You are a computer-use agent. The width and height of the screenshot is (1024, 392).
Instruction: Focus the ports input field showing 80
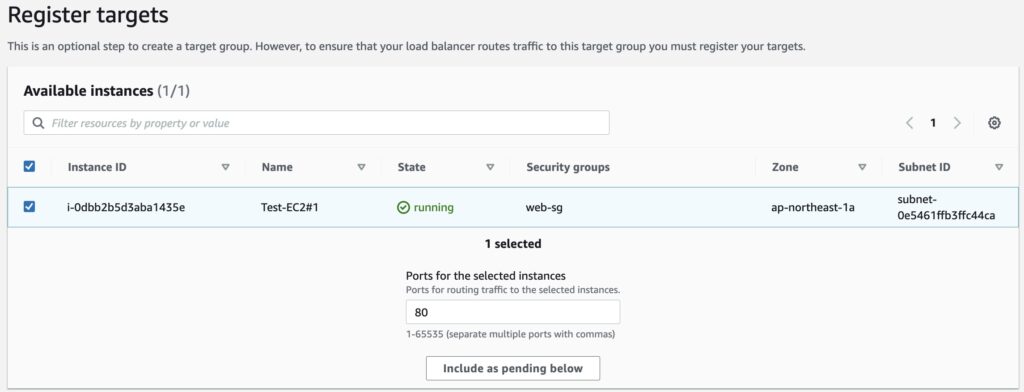(513, 312)
